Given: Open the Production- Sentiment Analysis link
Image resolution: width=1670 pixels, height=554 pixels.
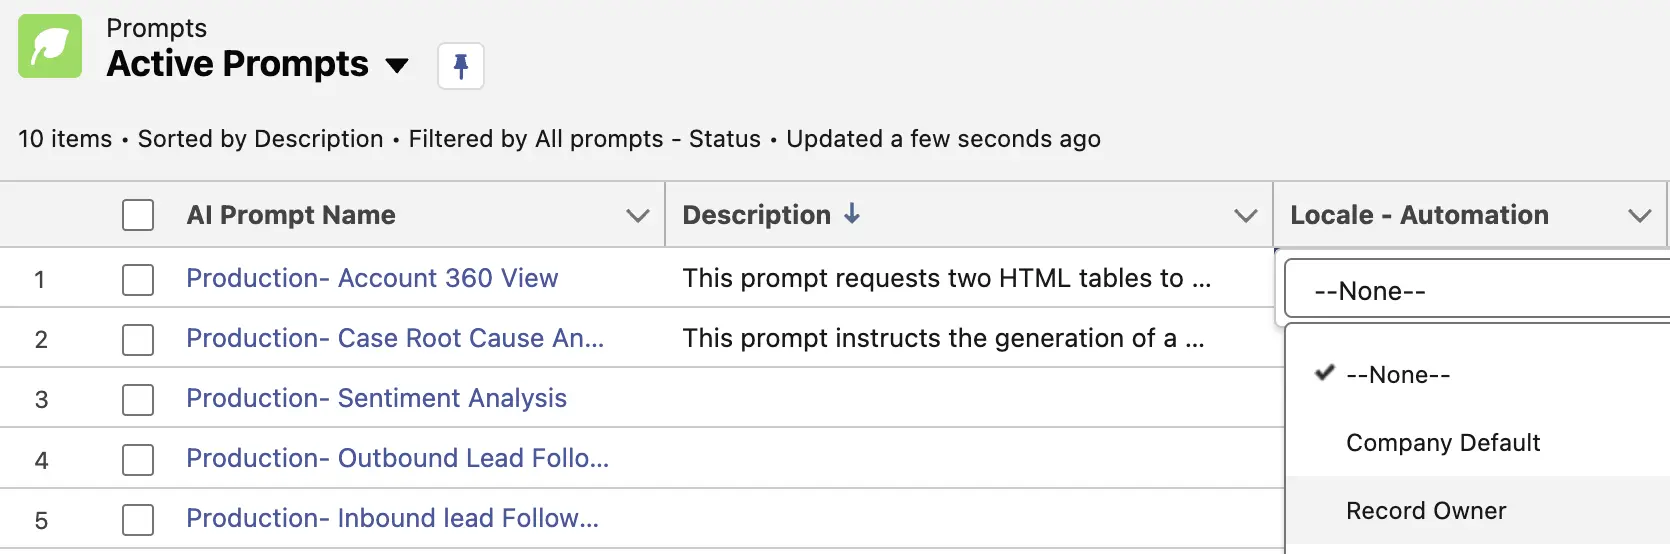Looking at the screenshot, I should [376, 398].
